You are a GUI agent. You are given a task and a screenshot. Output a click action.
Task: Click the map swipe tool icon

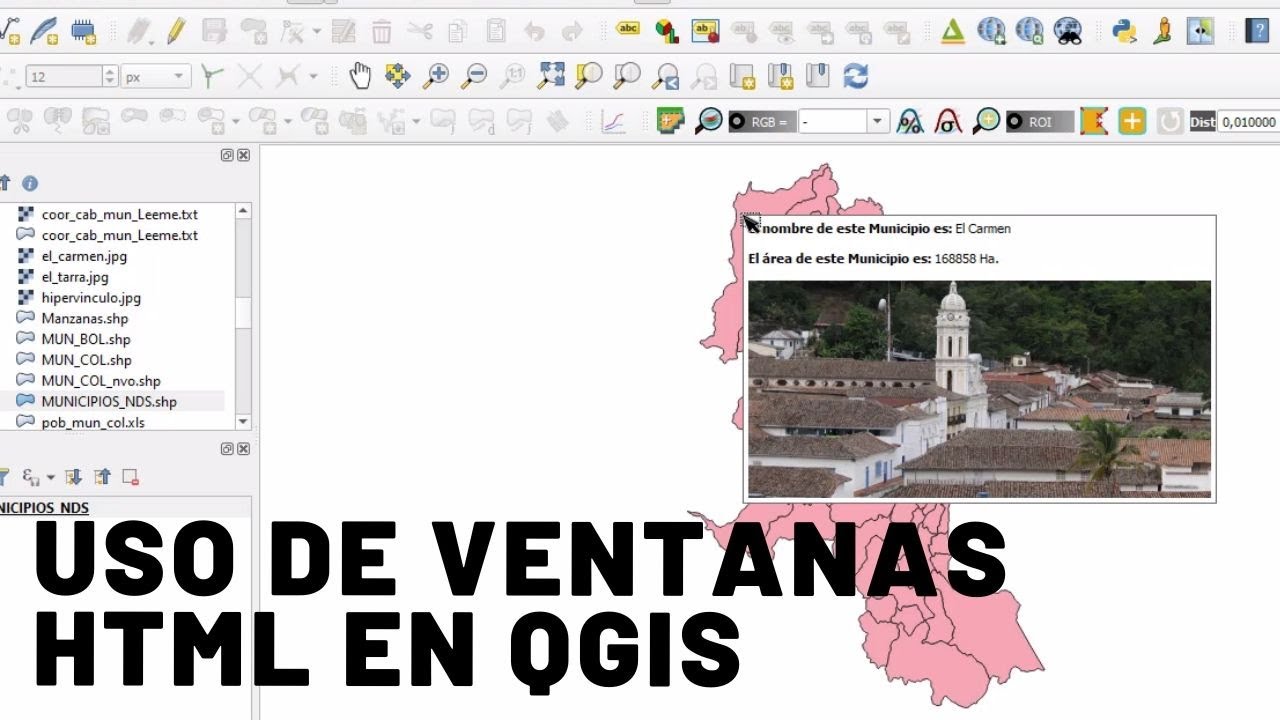(x=1200, y=31)
